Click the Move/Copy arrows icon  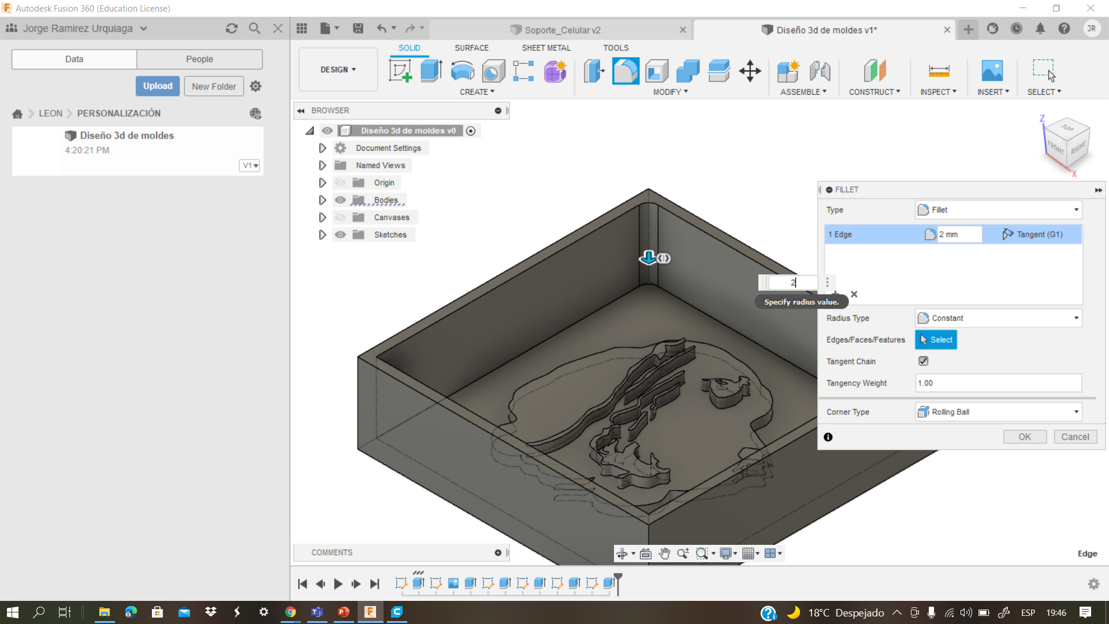pyautogui.click(x=750, y=70)
